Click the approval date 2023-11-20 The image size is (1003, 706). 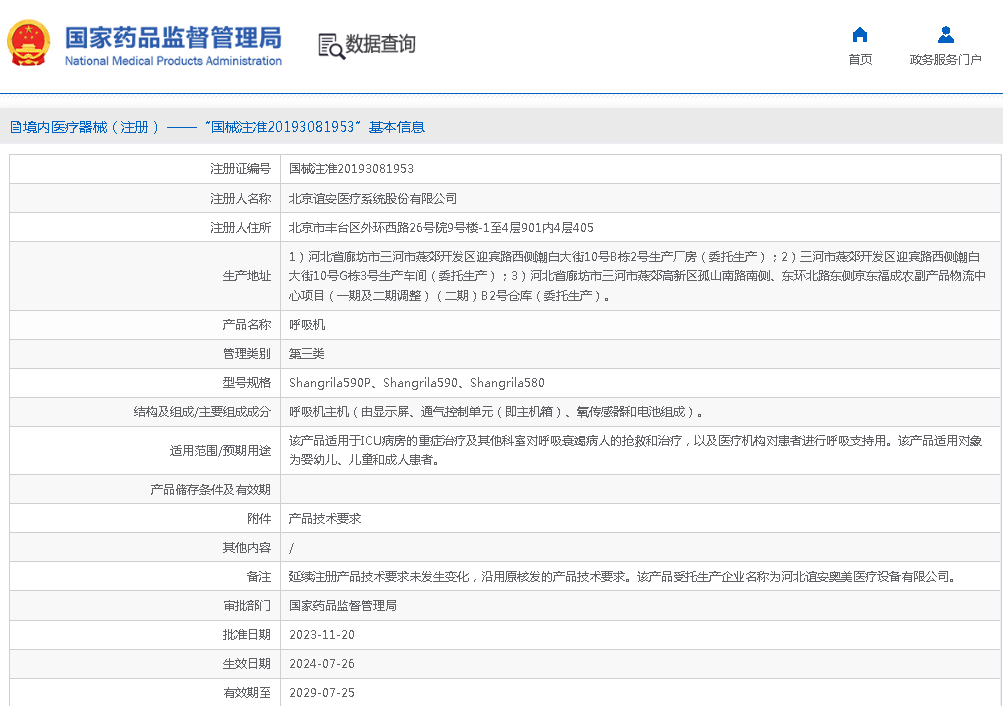point(322,635)
